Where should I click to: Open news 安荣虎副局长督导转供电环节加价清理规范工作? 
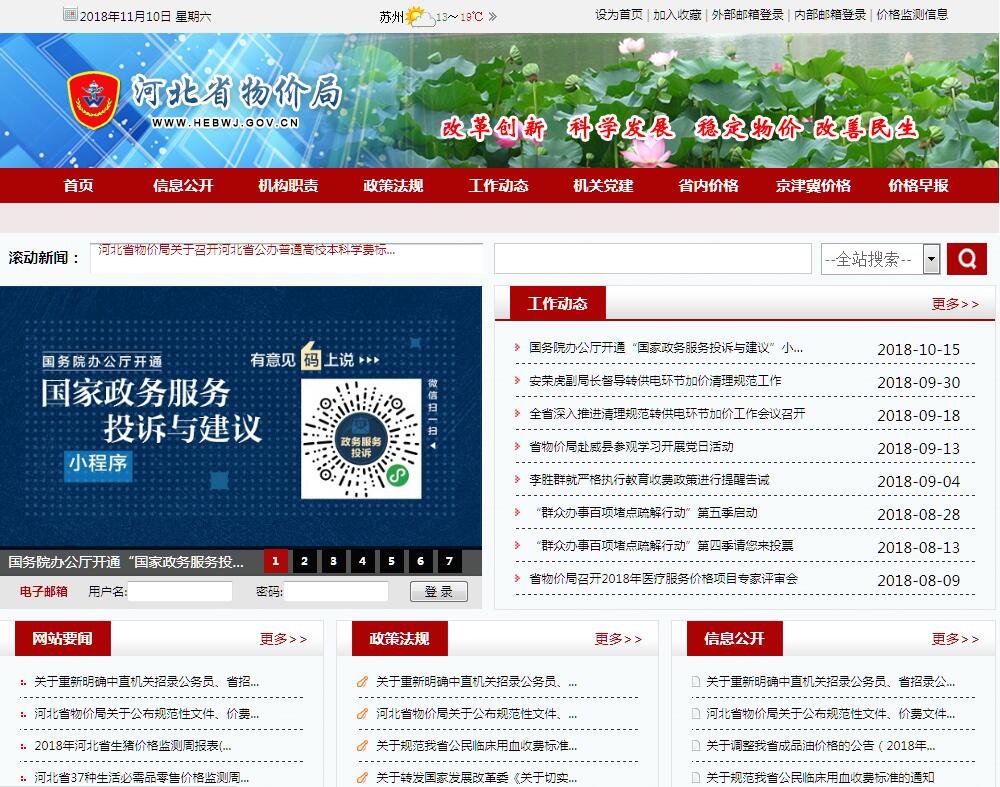(655, 381)
